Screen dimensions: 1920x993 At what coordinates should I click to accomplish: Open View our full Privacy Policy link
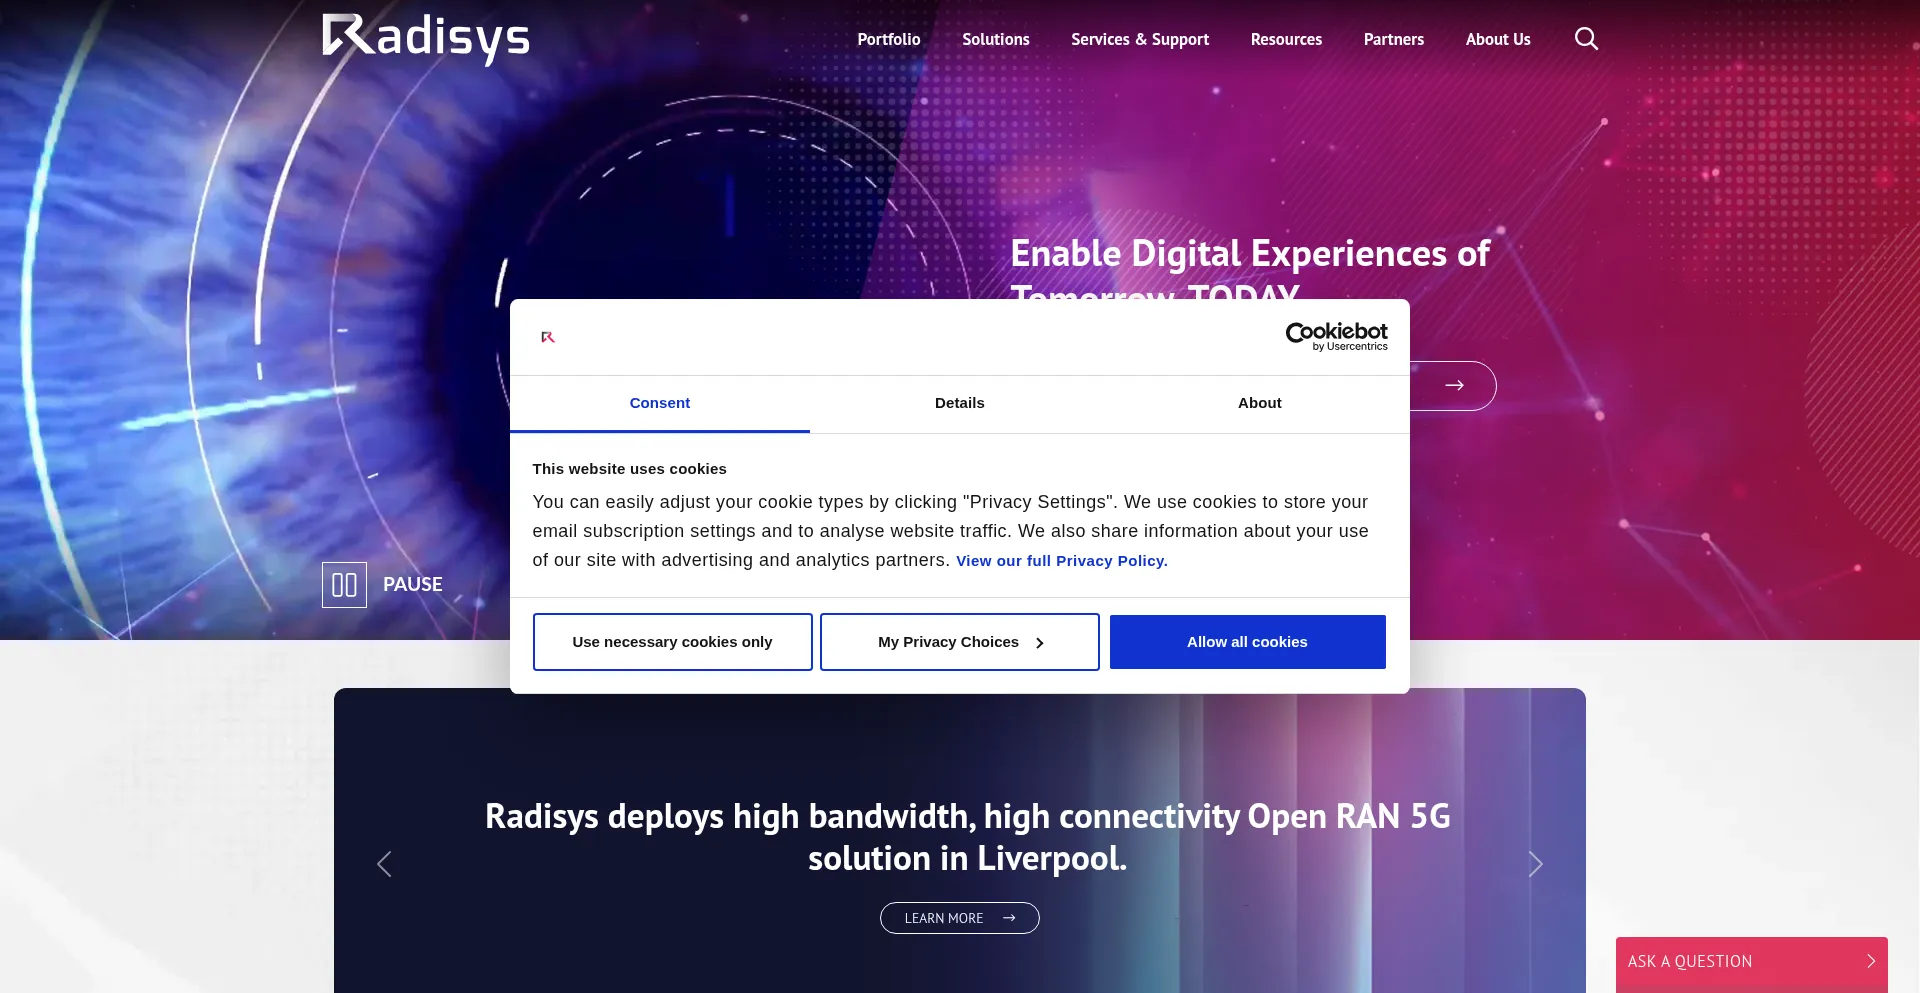1061,561
